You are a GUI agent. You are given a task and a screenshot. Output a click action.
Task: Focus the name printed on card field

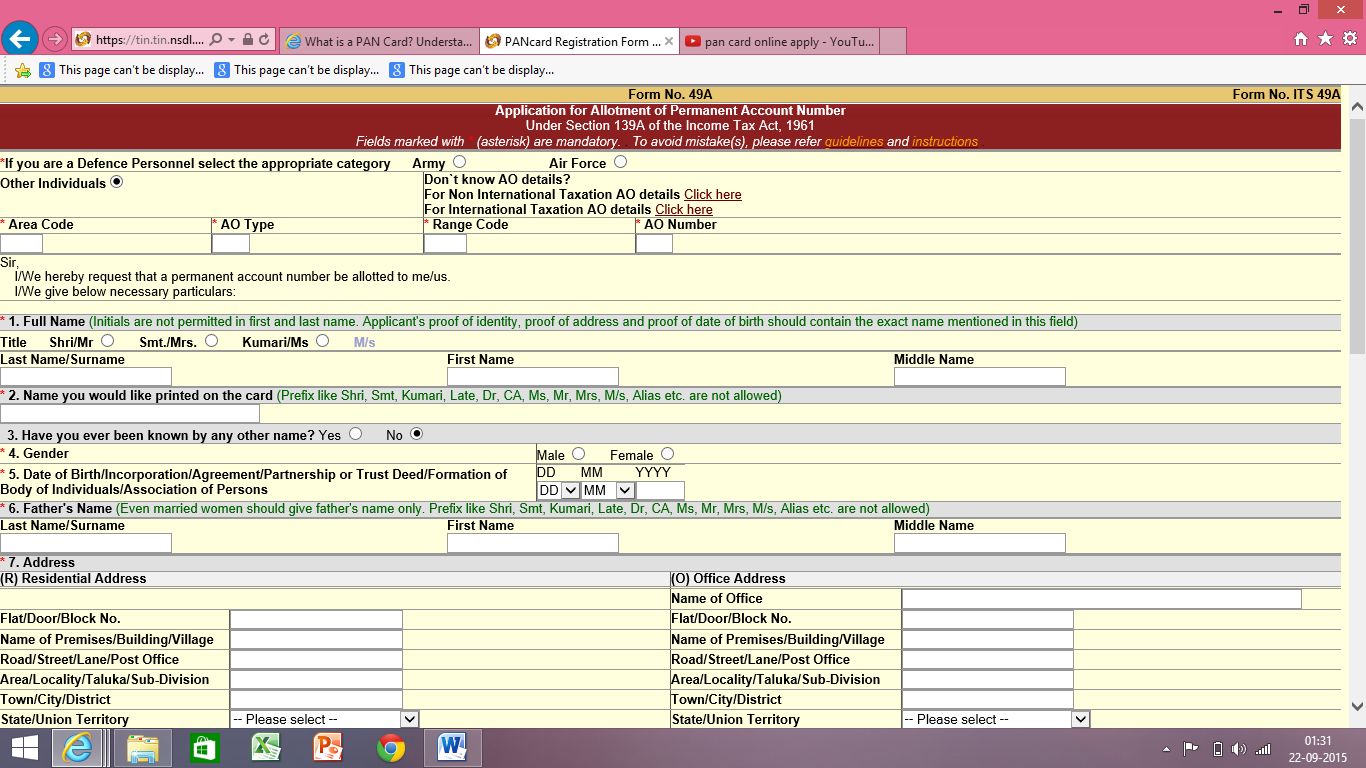[x=130, y=413]
